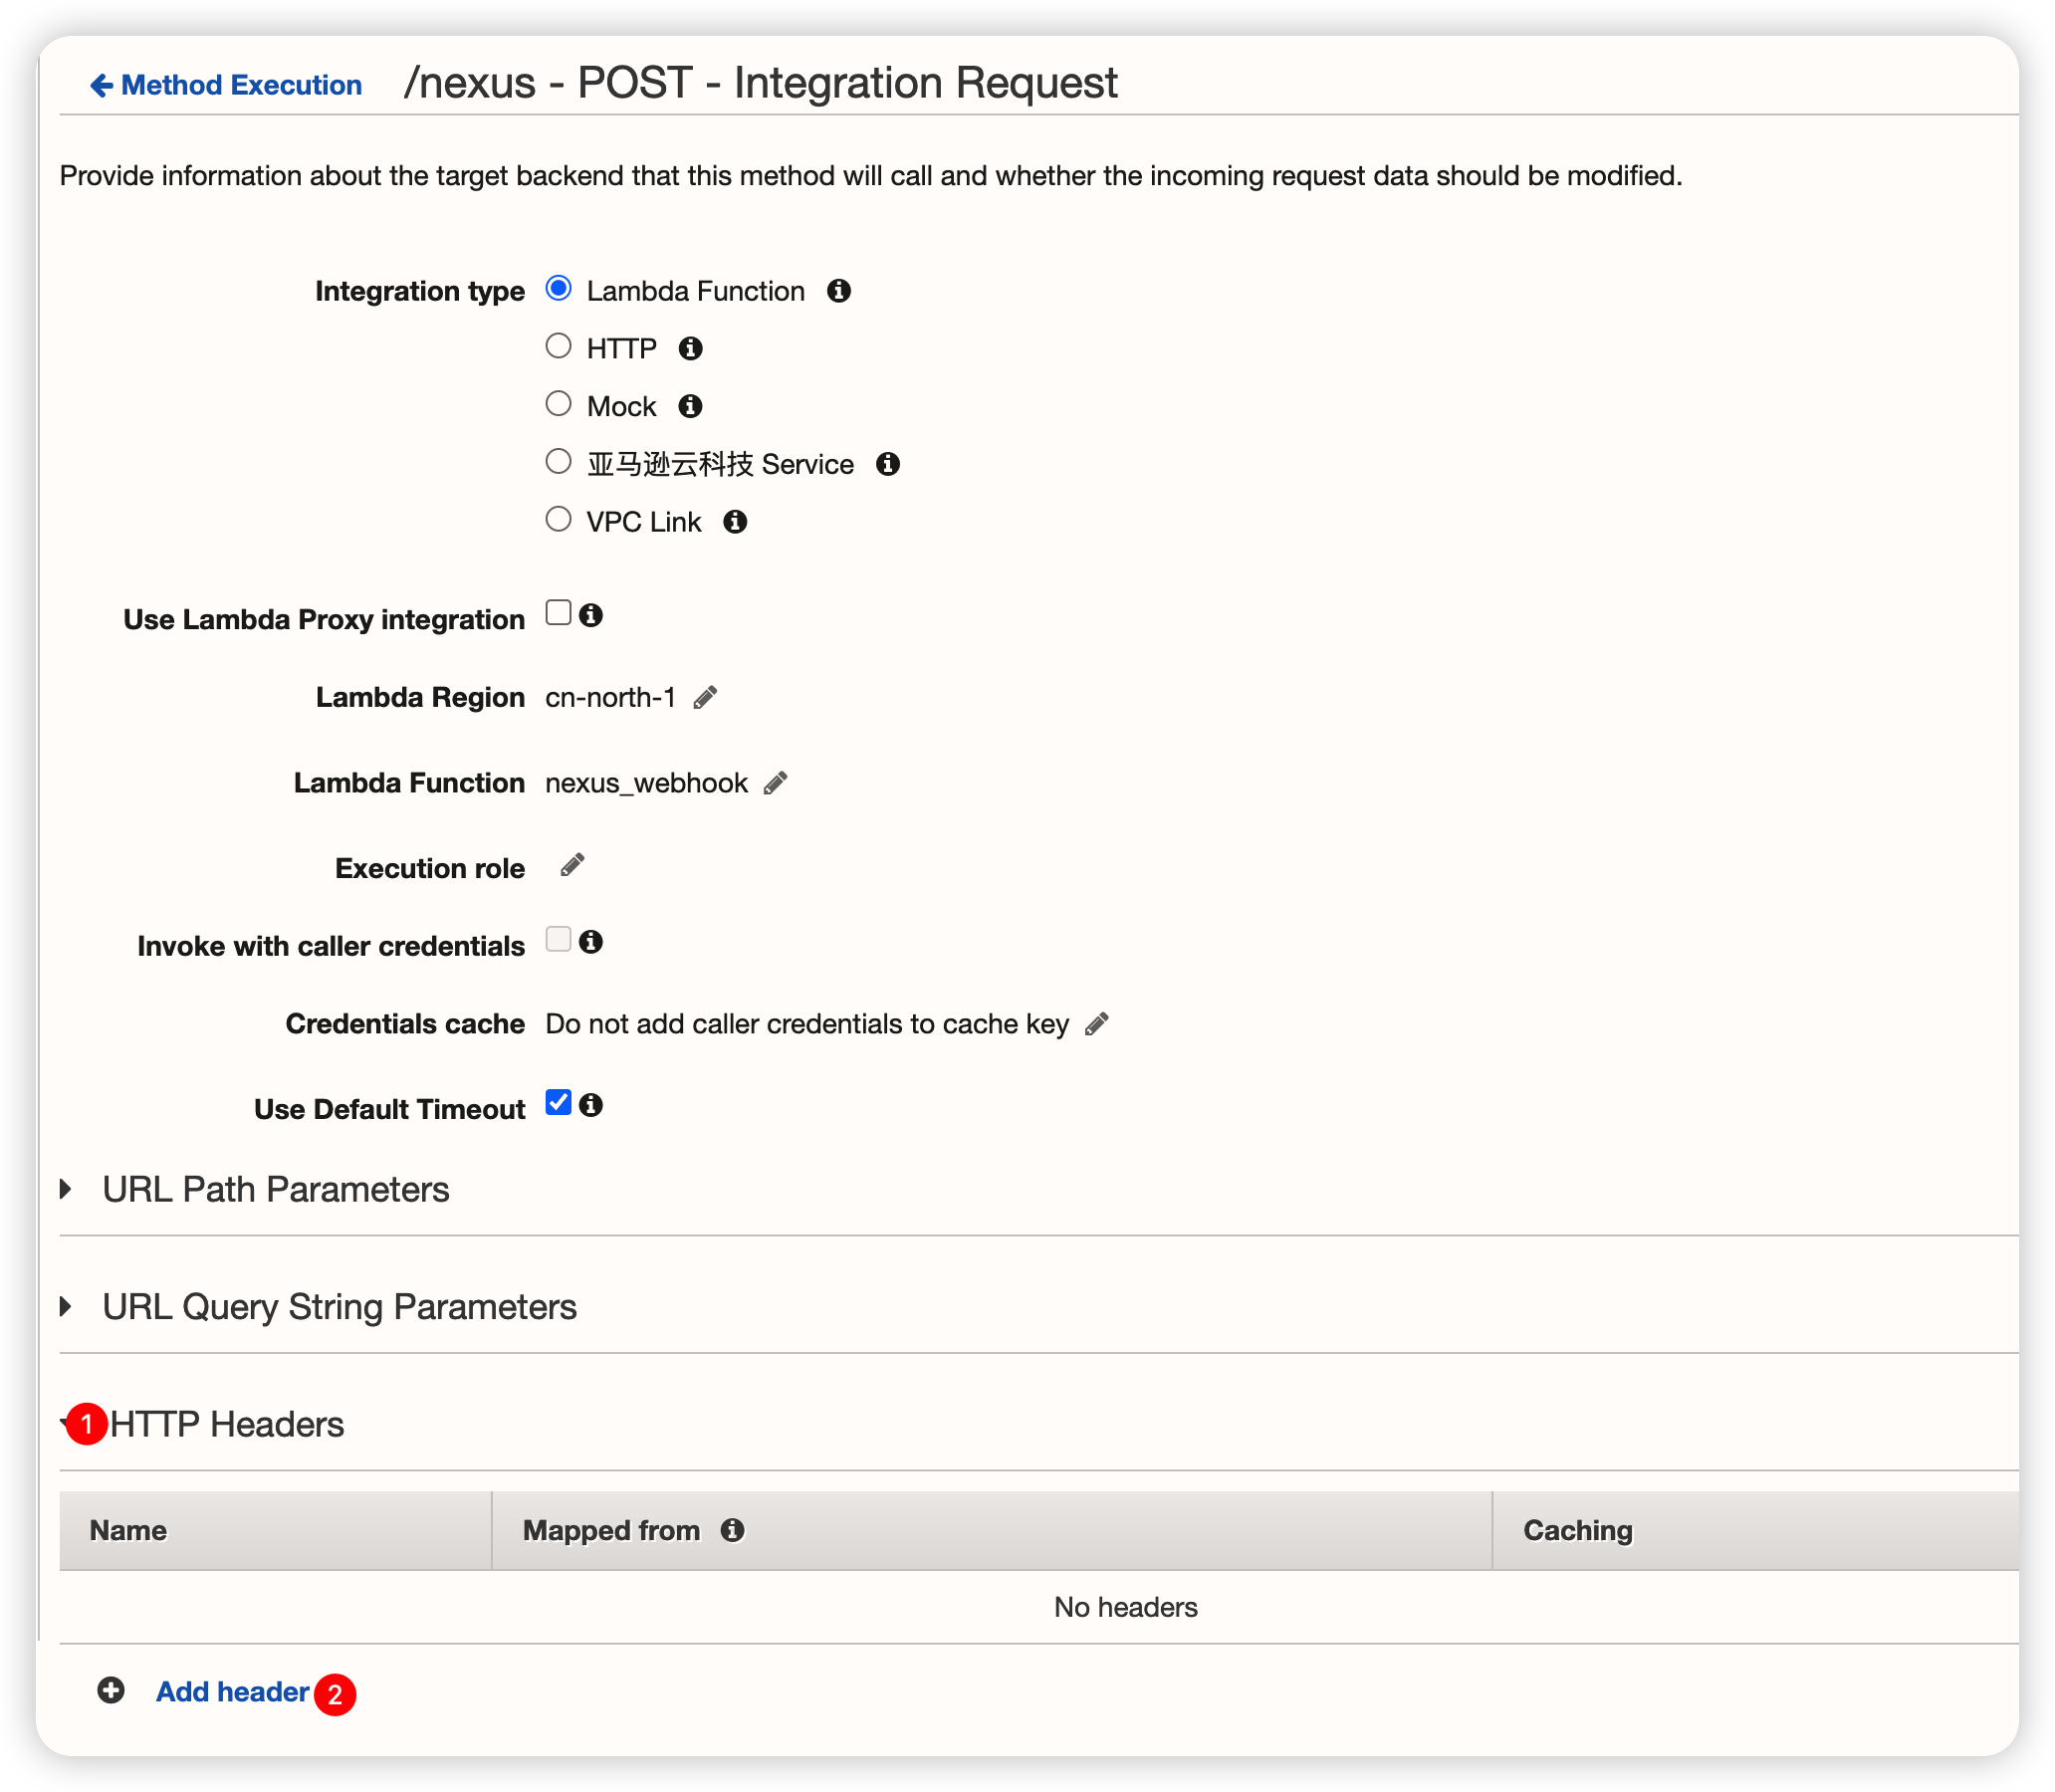Screen dimensions: 2055x1792
Task: Show info for Use Default Timeout
Action: click(591, 1105)
